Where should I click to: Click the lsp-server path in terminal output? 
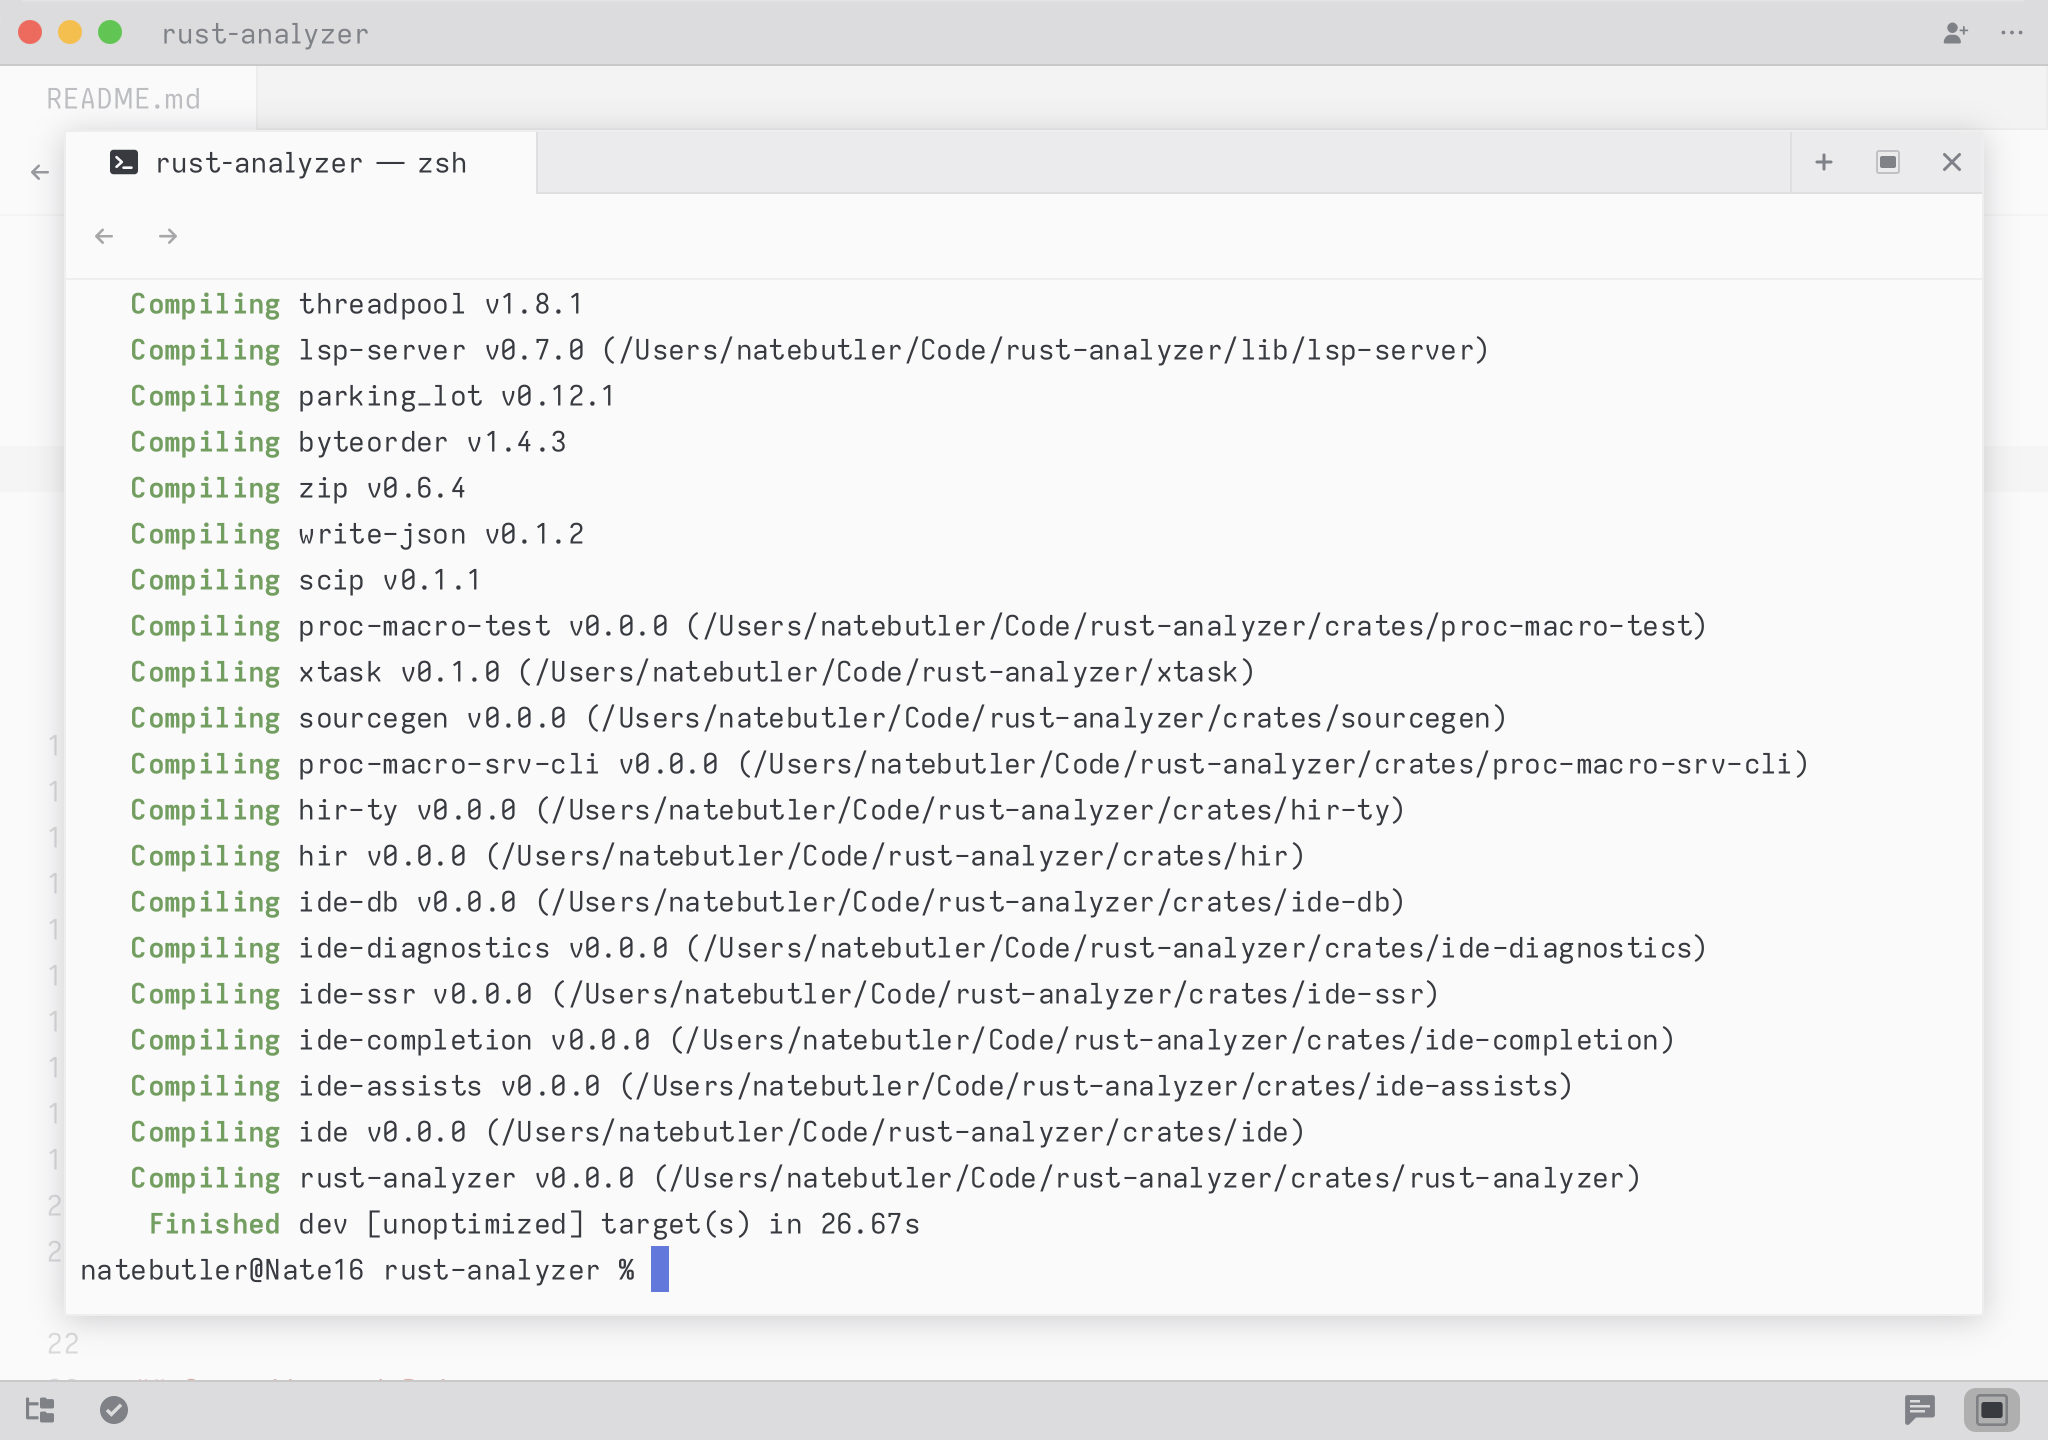pyautogui.click(x=1045, y=351)
